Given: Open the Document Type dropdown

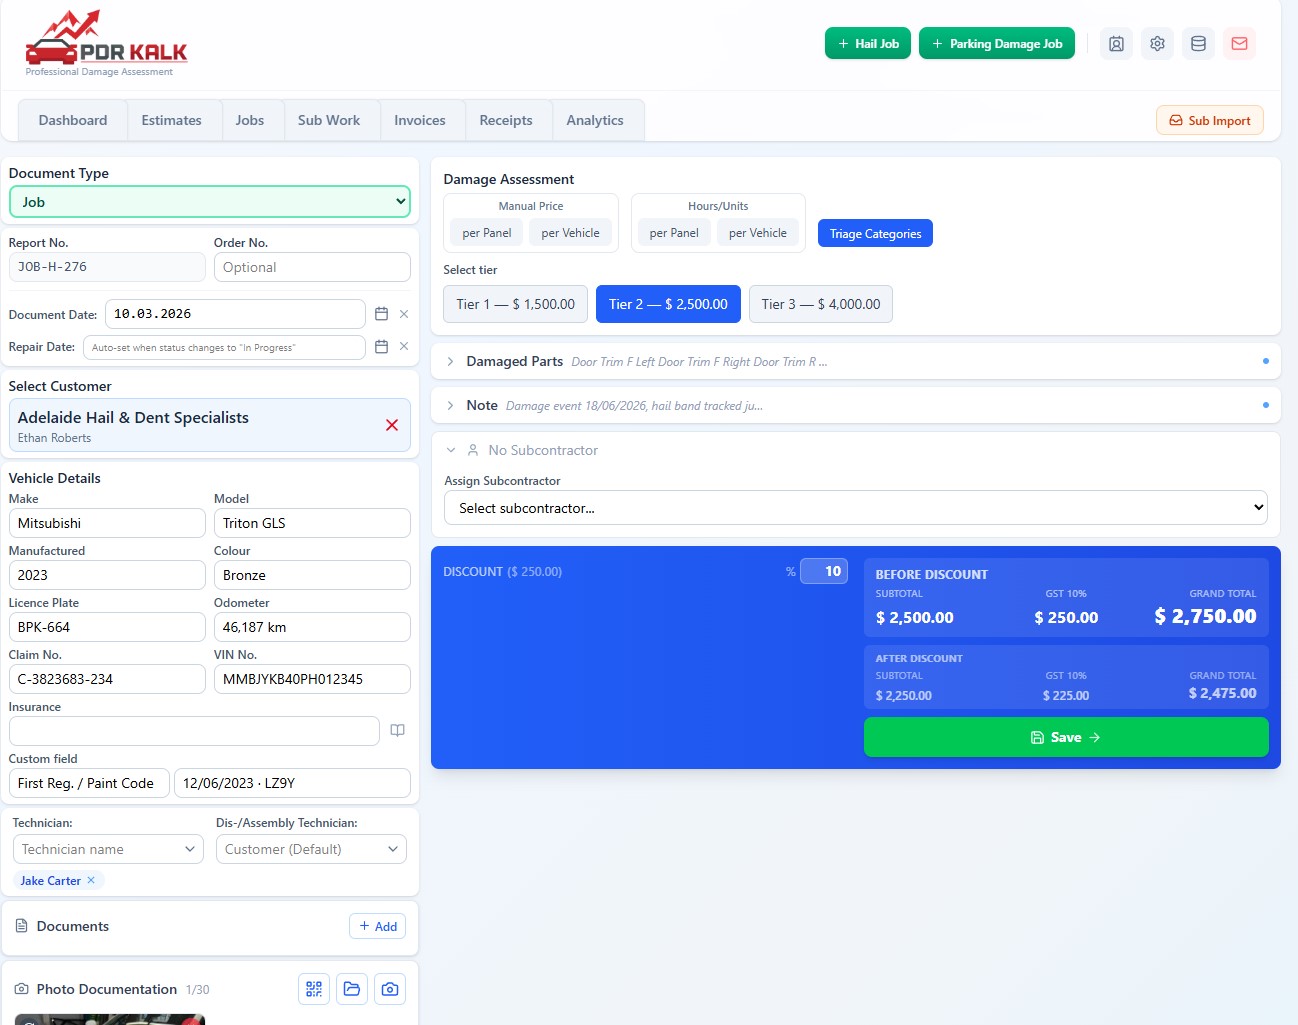Looking at the screenshot, I should click(x=210, y=202).
